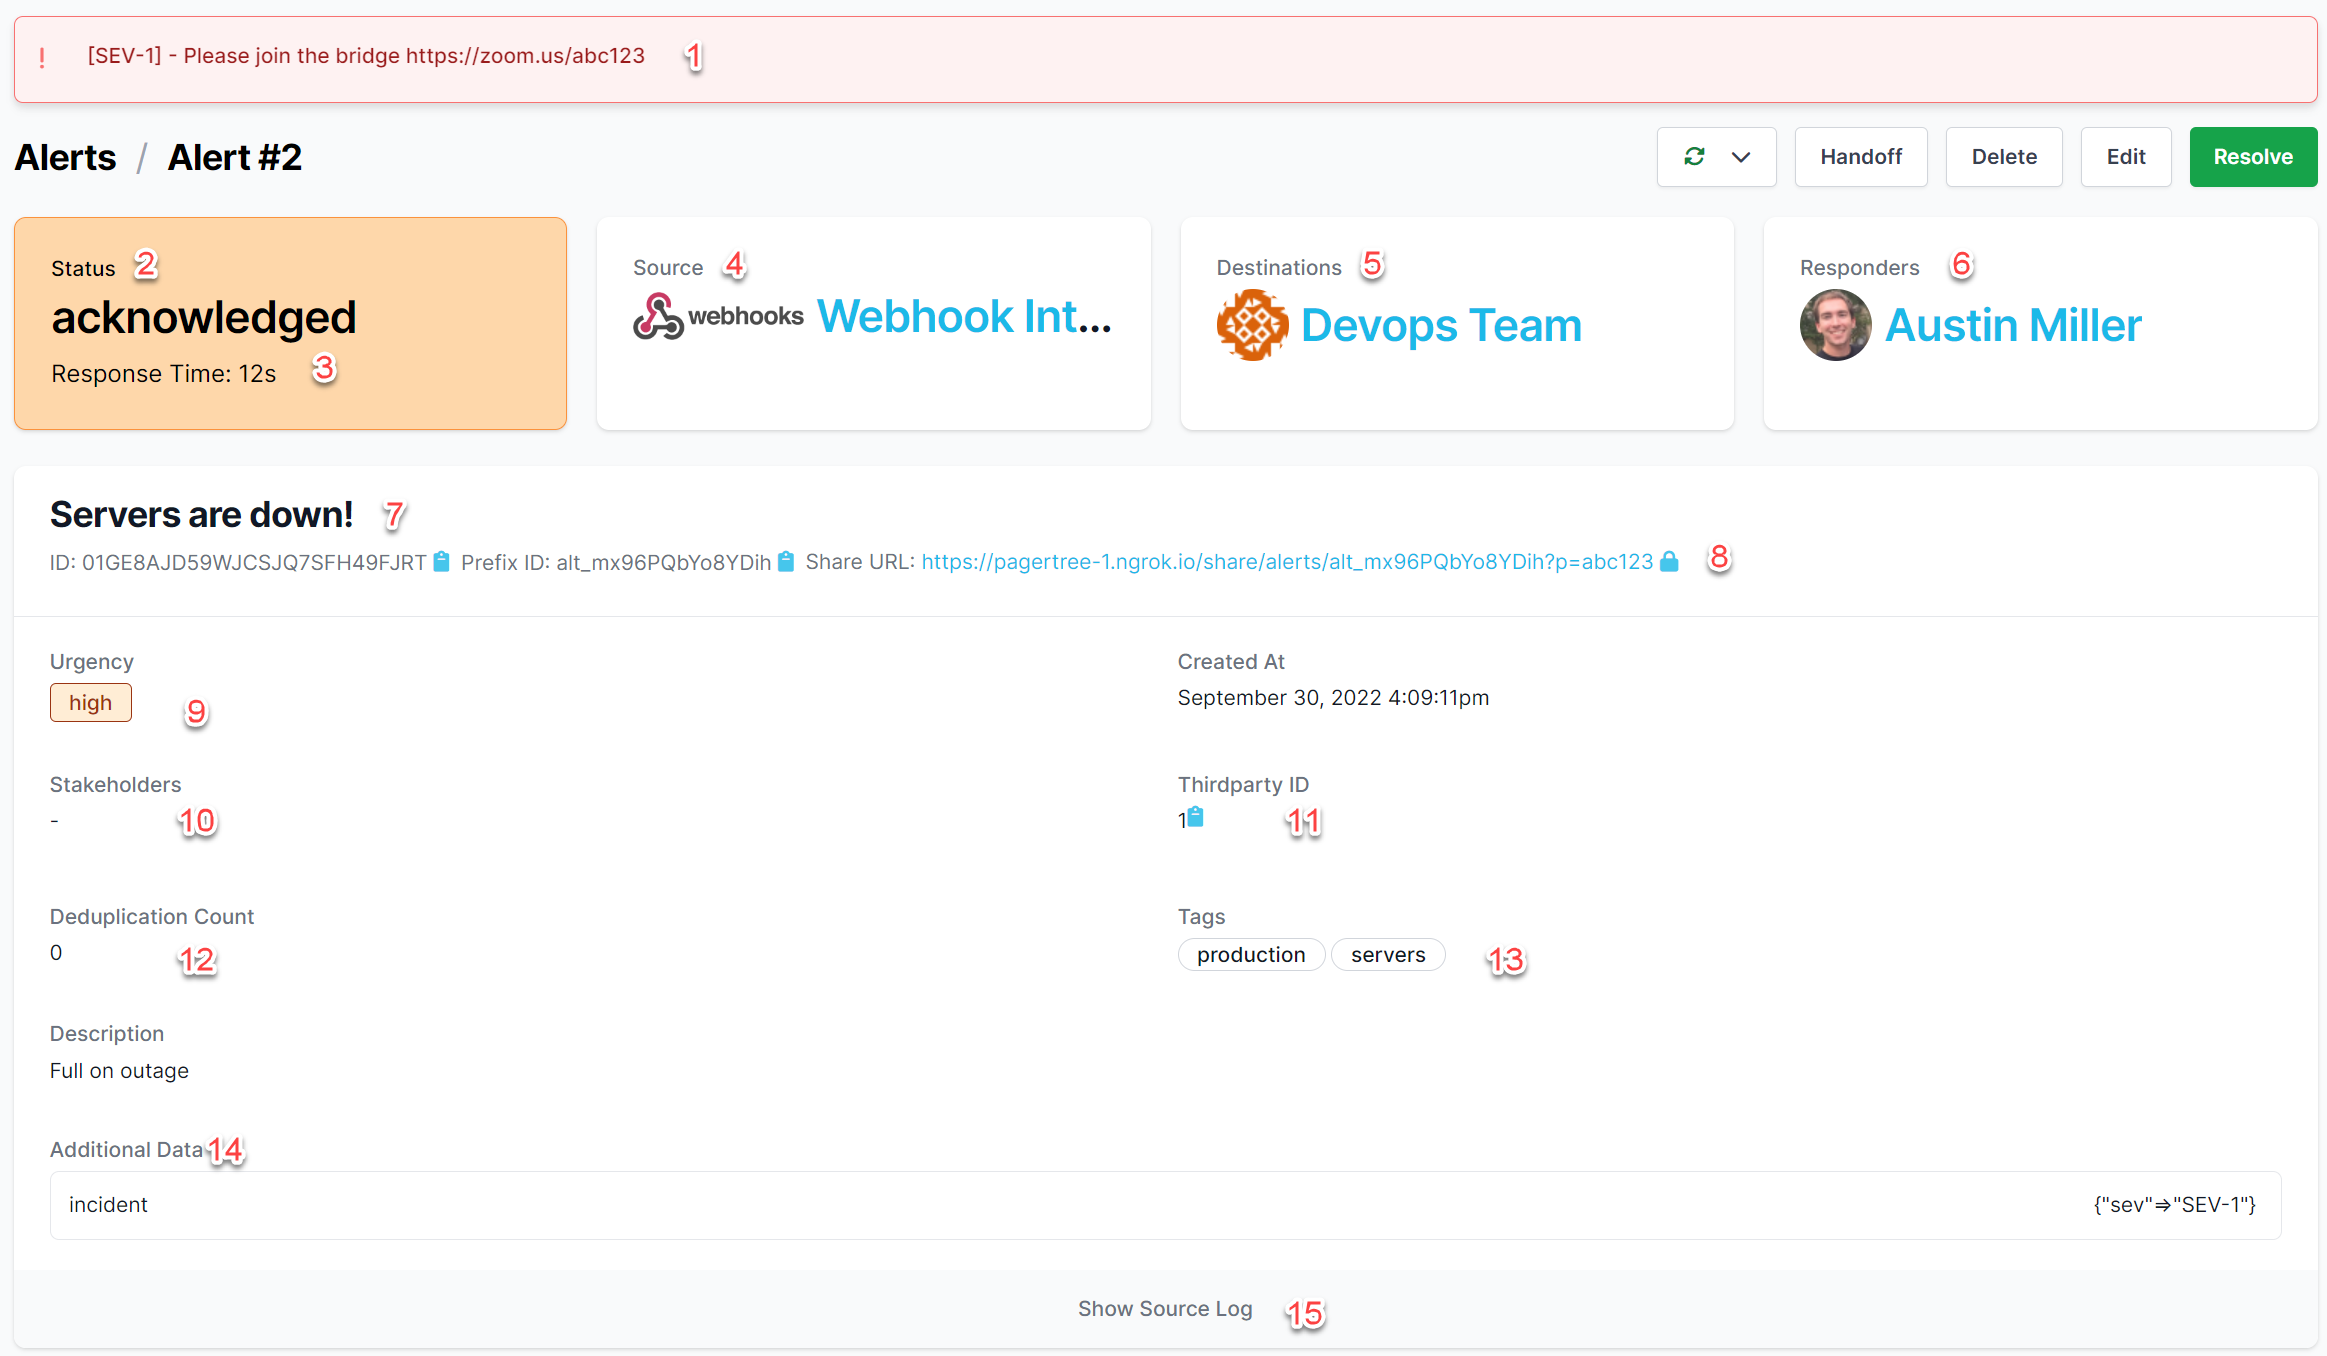
Task: Resolve the alert with green button
Action: tap(2252, 157)
